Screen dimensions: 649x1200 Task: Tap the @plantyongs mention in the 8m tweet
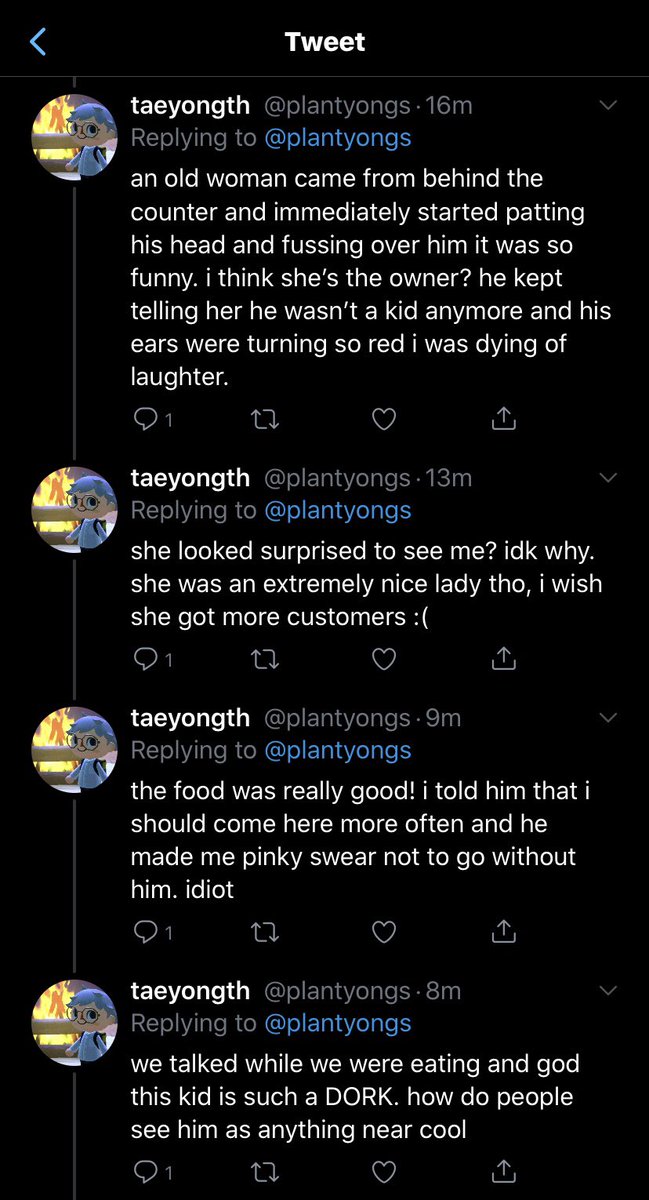338,1023
